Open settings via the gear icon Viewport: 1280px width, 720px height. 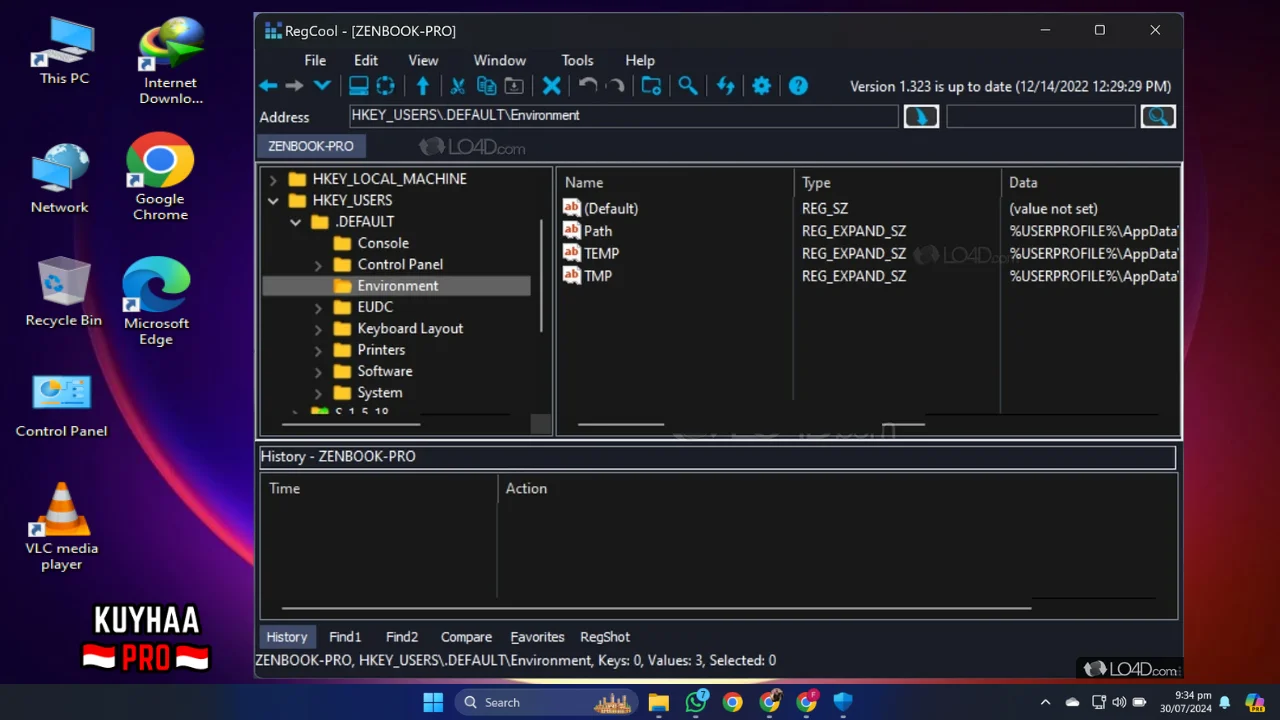point(761,86)
